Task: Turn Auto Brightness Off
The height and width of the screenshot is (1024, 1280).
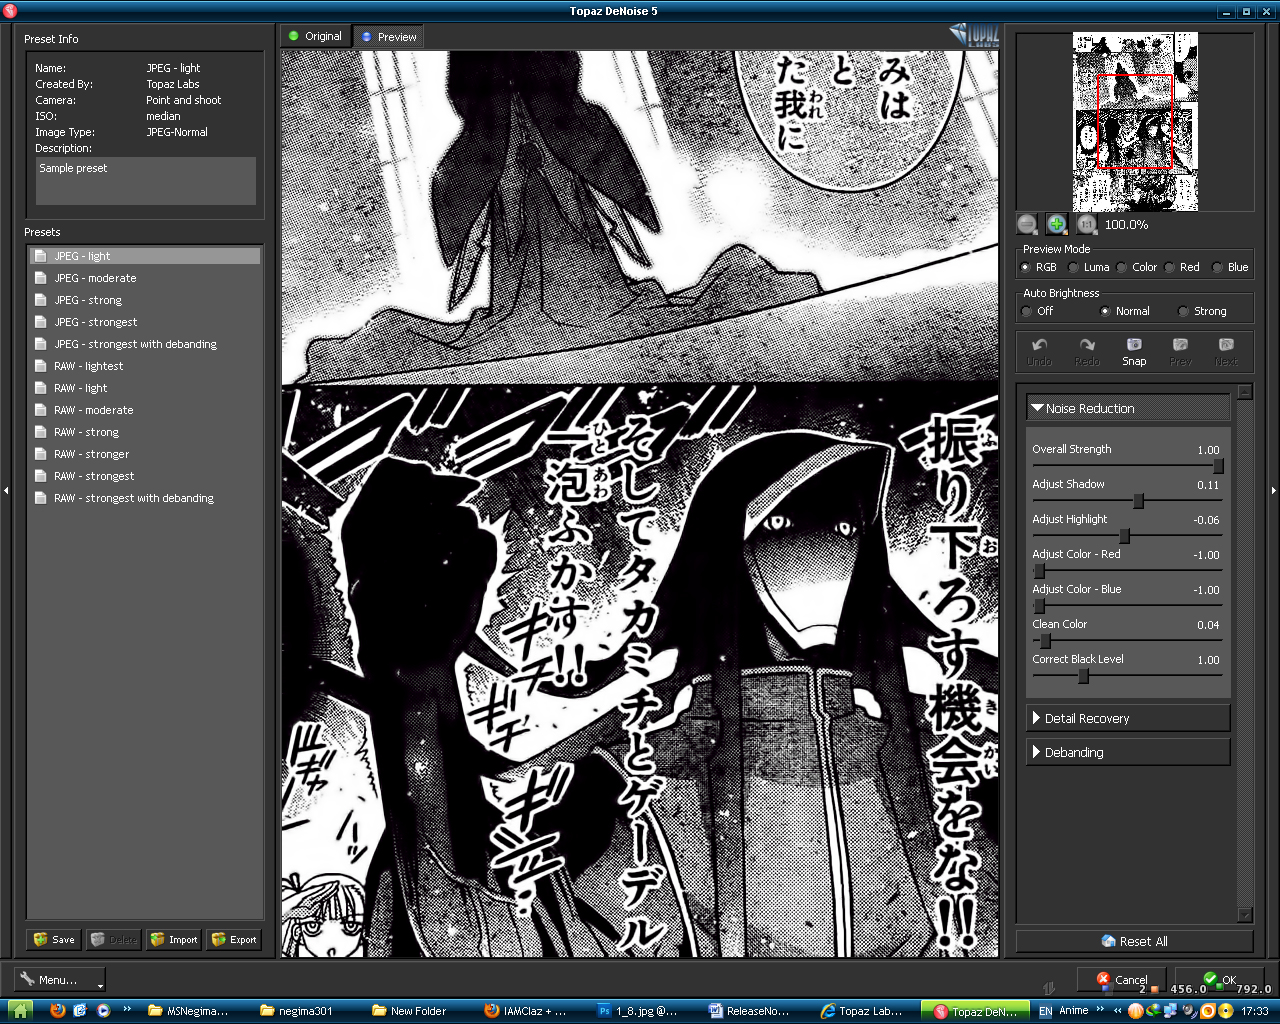Action: pyautogui.click(x=1026, y=311)
